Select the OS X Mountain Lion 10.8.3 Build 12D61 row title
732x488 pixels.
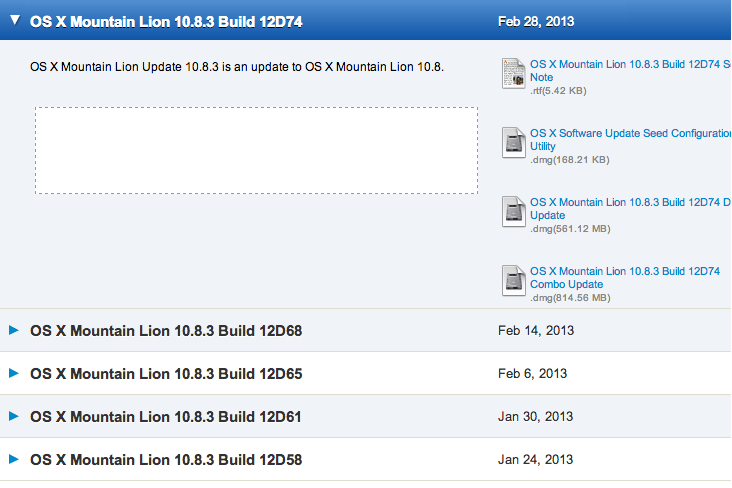[166, 417]
